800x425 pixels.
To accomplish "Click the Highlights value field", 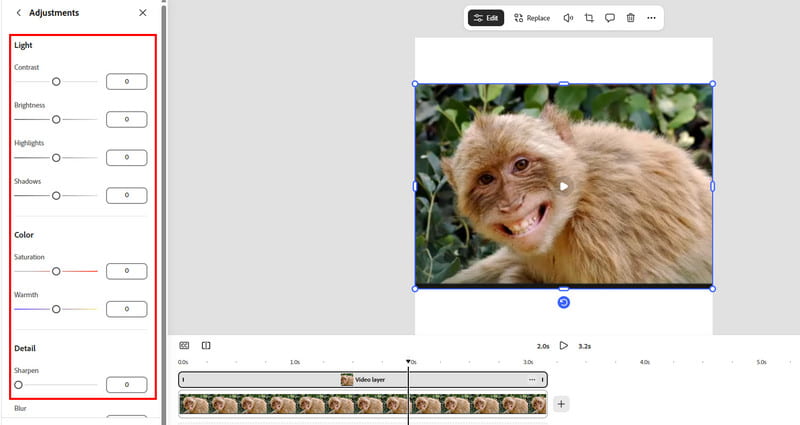I will 127,158.
